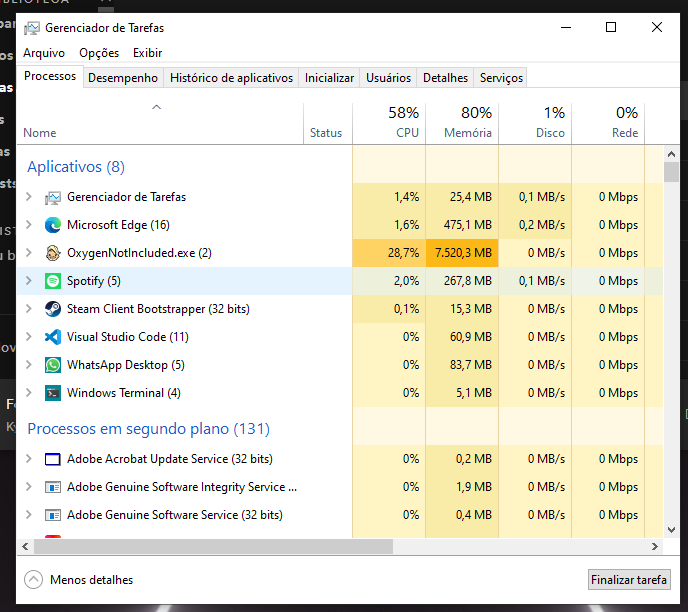This screenshot has width=688, height=612.
Task: Click the WhatsApp Desktop icon
Action: pyautogui.click(x=53, y=365)
